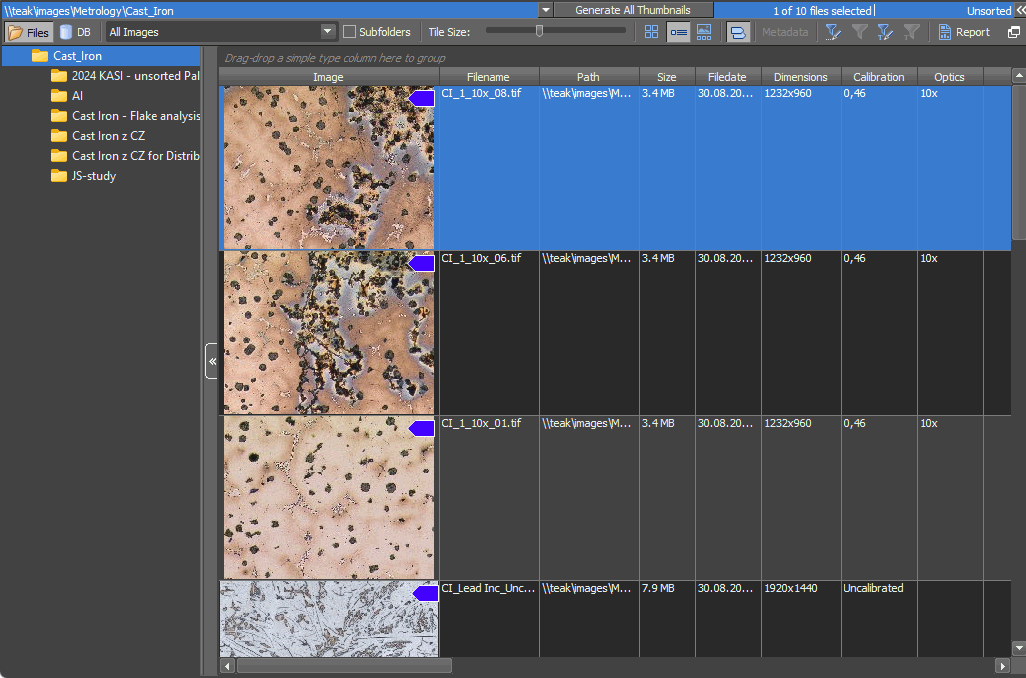Switch to tile thumbnails view
The image size is (1026, 678).
(651, 31)
